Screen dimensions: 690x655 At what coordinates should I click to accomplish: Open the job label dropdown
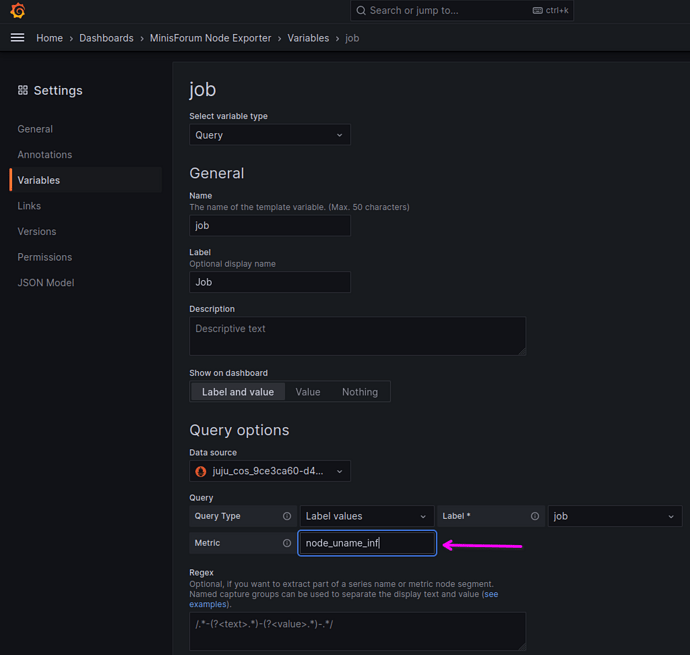click(x=615, y=516)
